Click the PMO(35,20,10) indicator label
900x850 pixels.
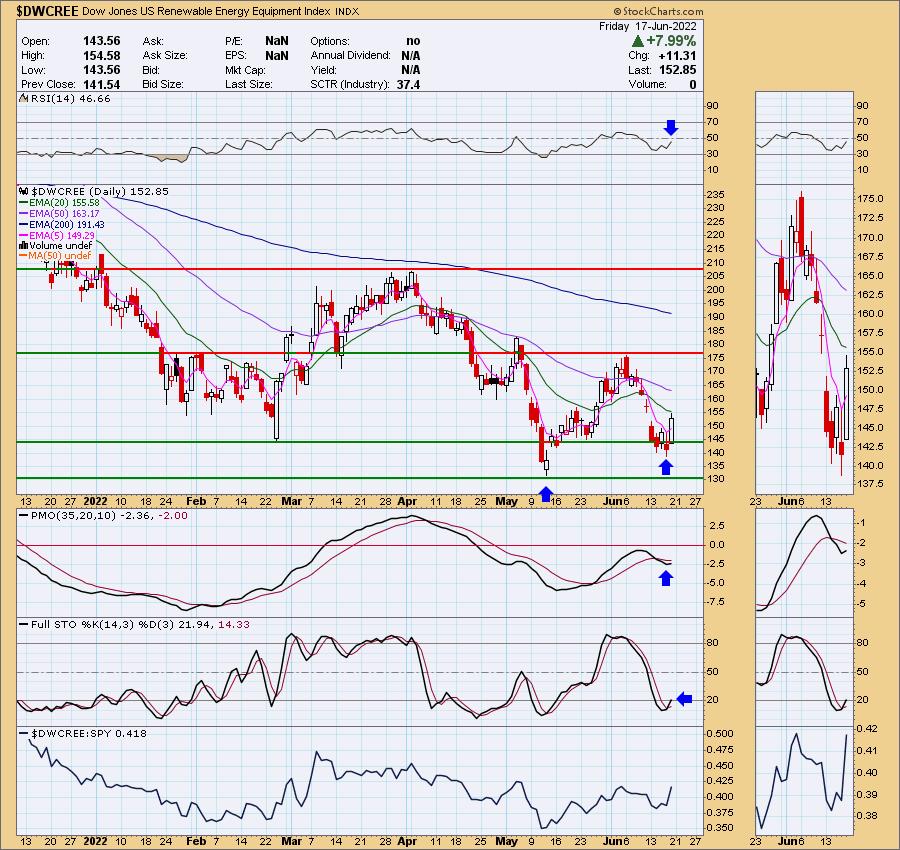tap(70, 514)
